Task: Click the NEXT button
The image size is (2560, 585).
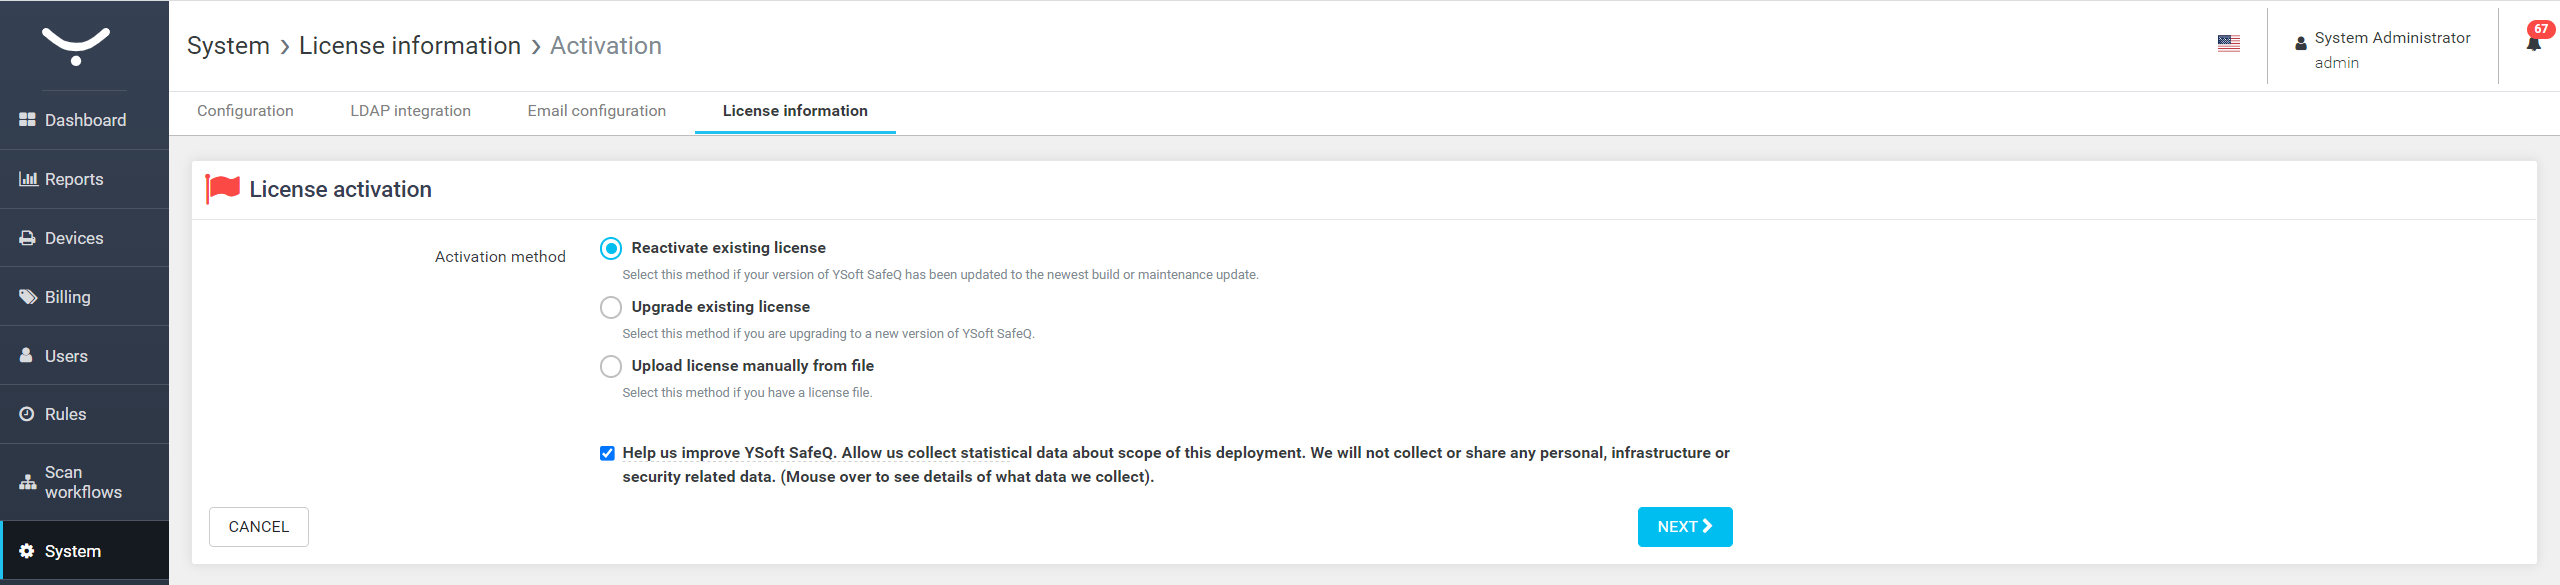Action: 1684,527
